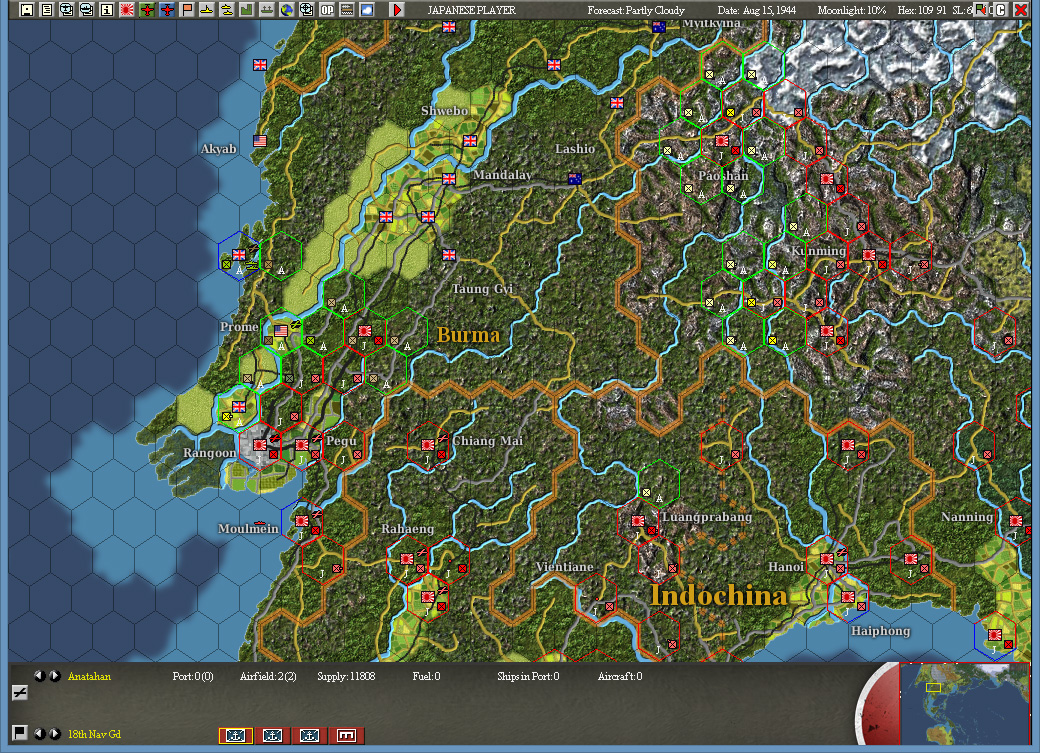Click the Akyab base label
This screenshot has height=753, width=1040.
click(218, 149)
